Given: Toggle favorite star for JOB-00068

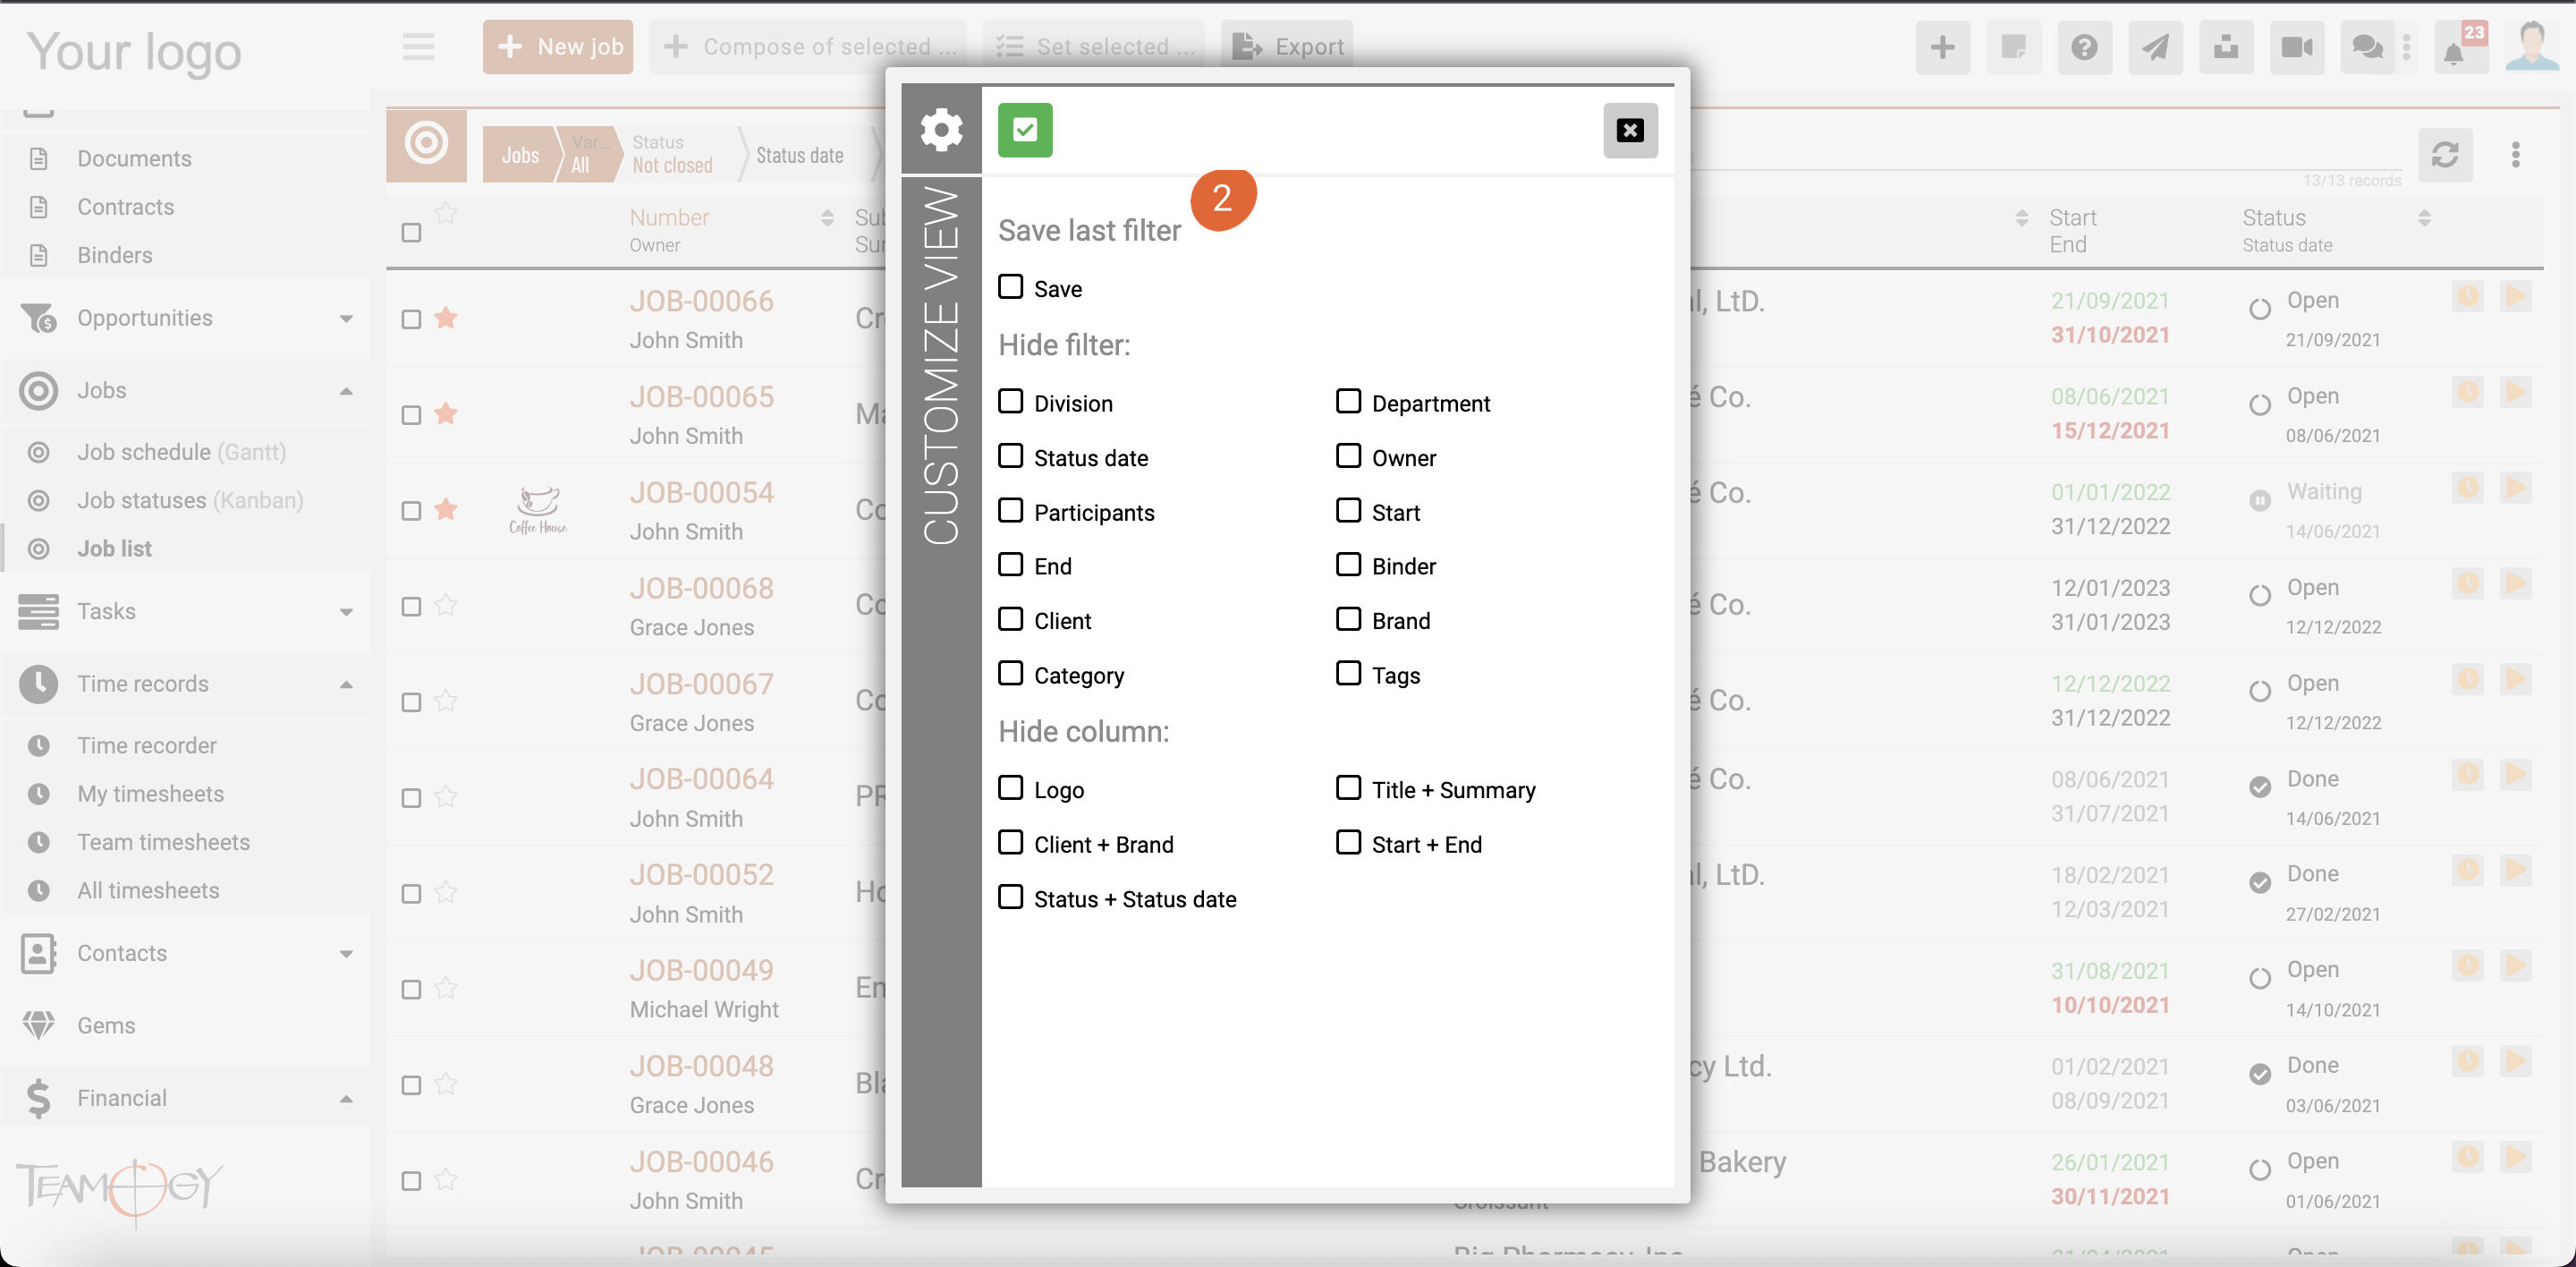Looking at the screenshot, I should pyautogui.click(x=446, y=605).
